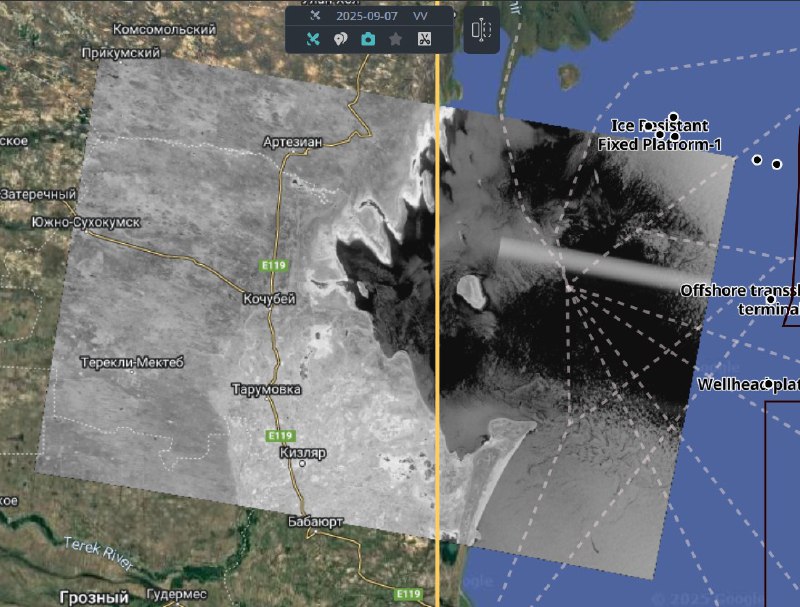Toggle the split-view compare button
Screen dimensions: 800x607
(x=481, y=31)
